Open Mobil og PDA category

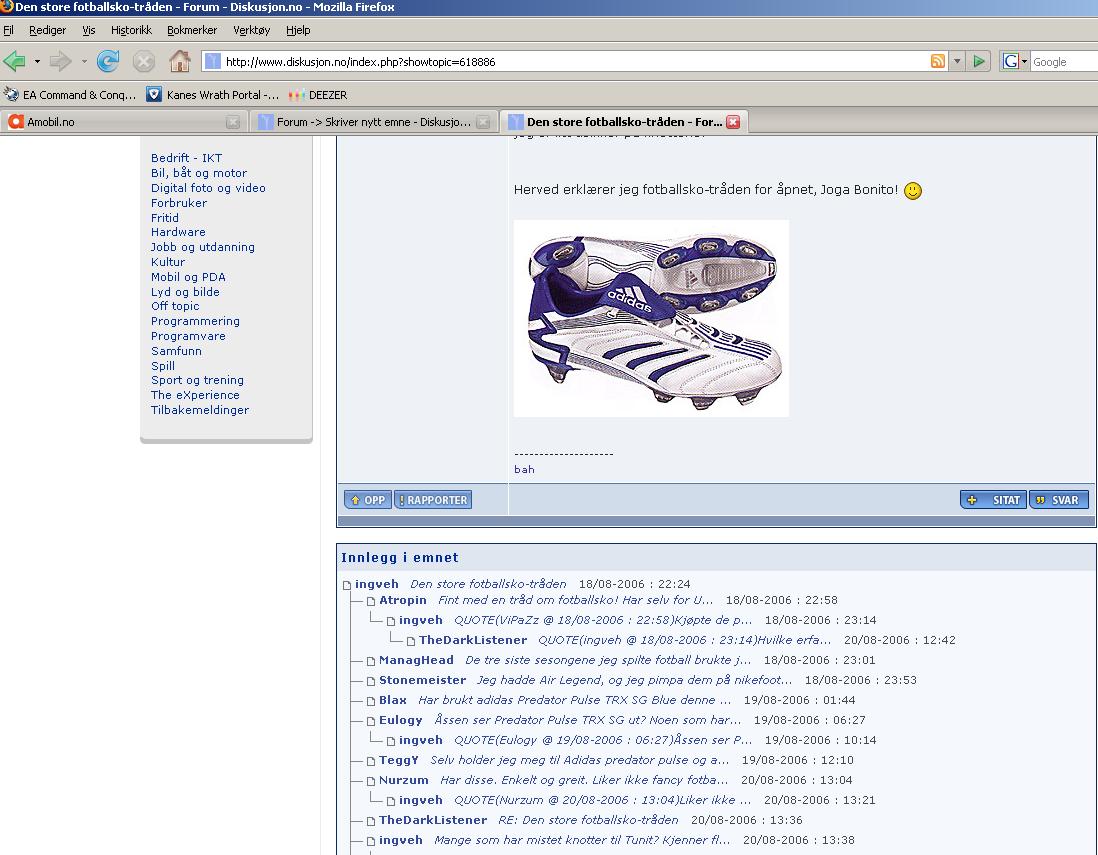click(x=188, y=277)
